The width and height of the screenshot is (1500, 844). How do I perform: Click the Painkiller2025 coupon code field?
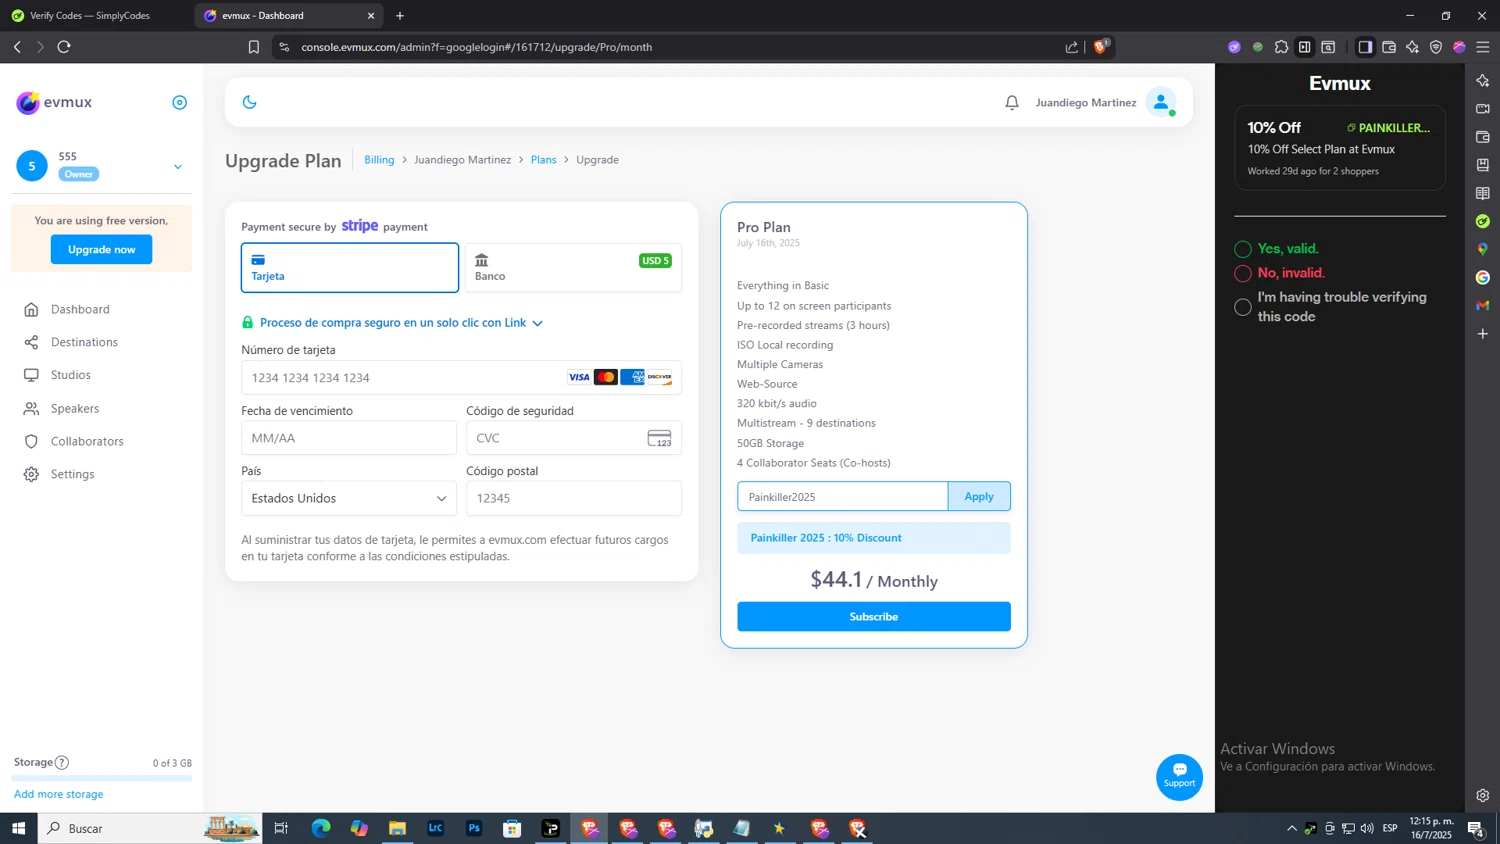point(843,496)
